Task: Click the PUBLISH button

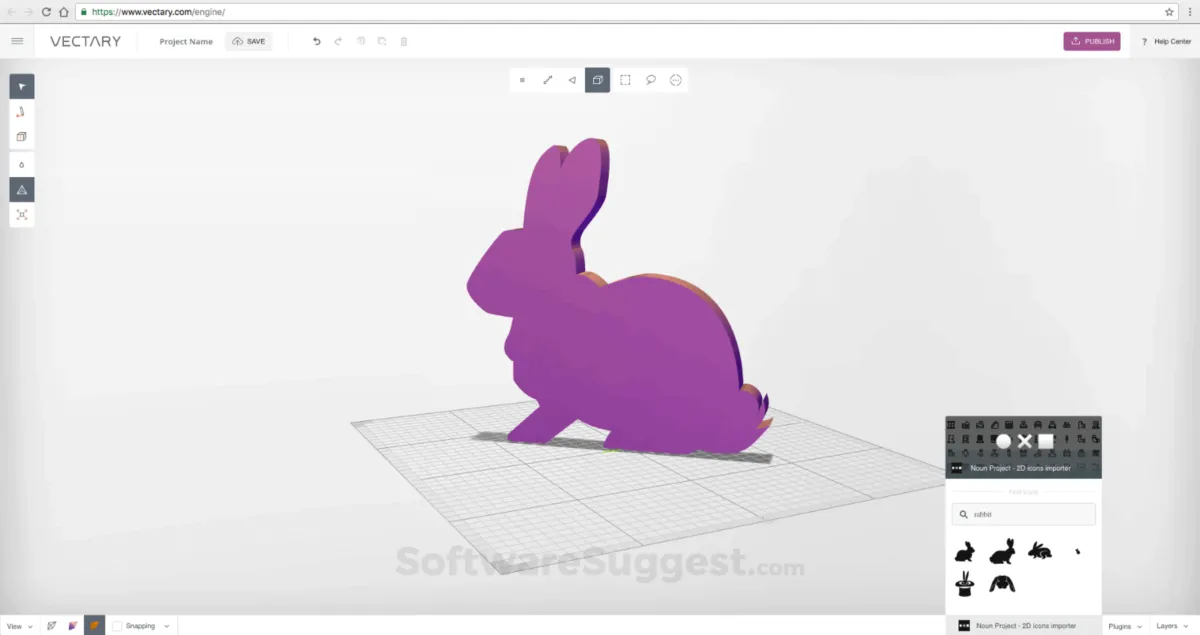Action: click(1091, 41)
